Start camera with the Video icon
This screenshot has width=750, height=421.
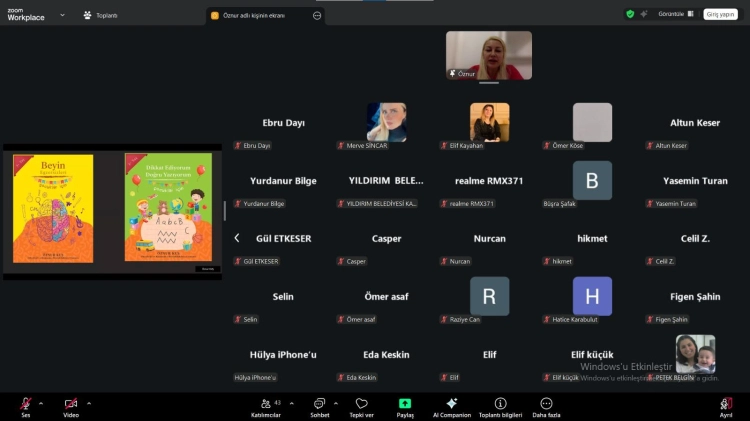pos(71,403)
